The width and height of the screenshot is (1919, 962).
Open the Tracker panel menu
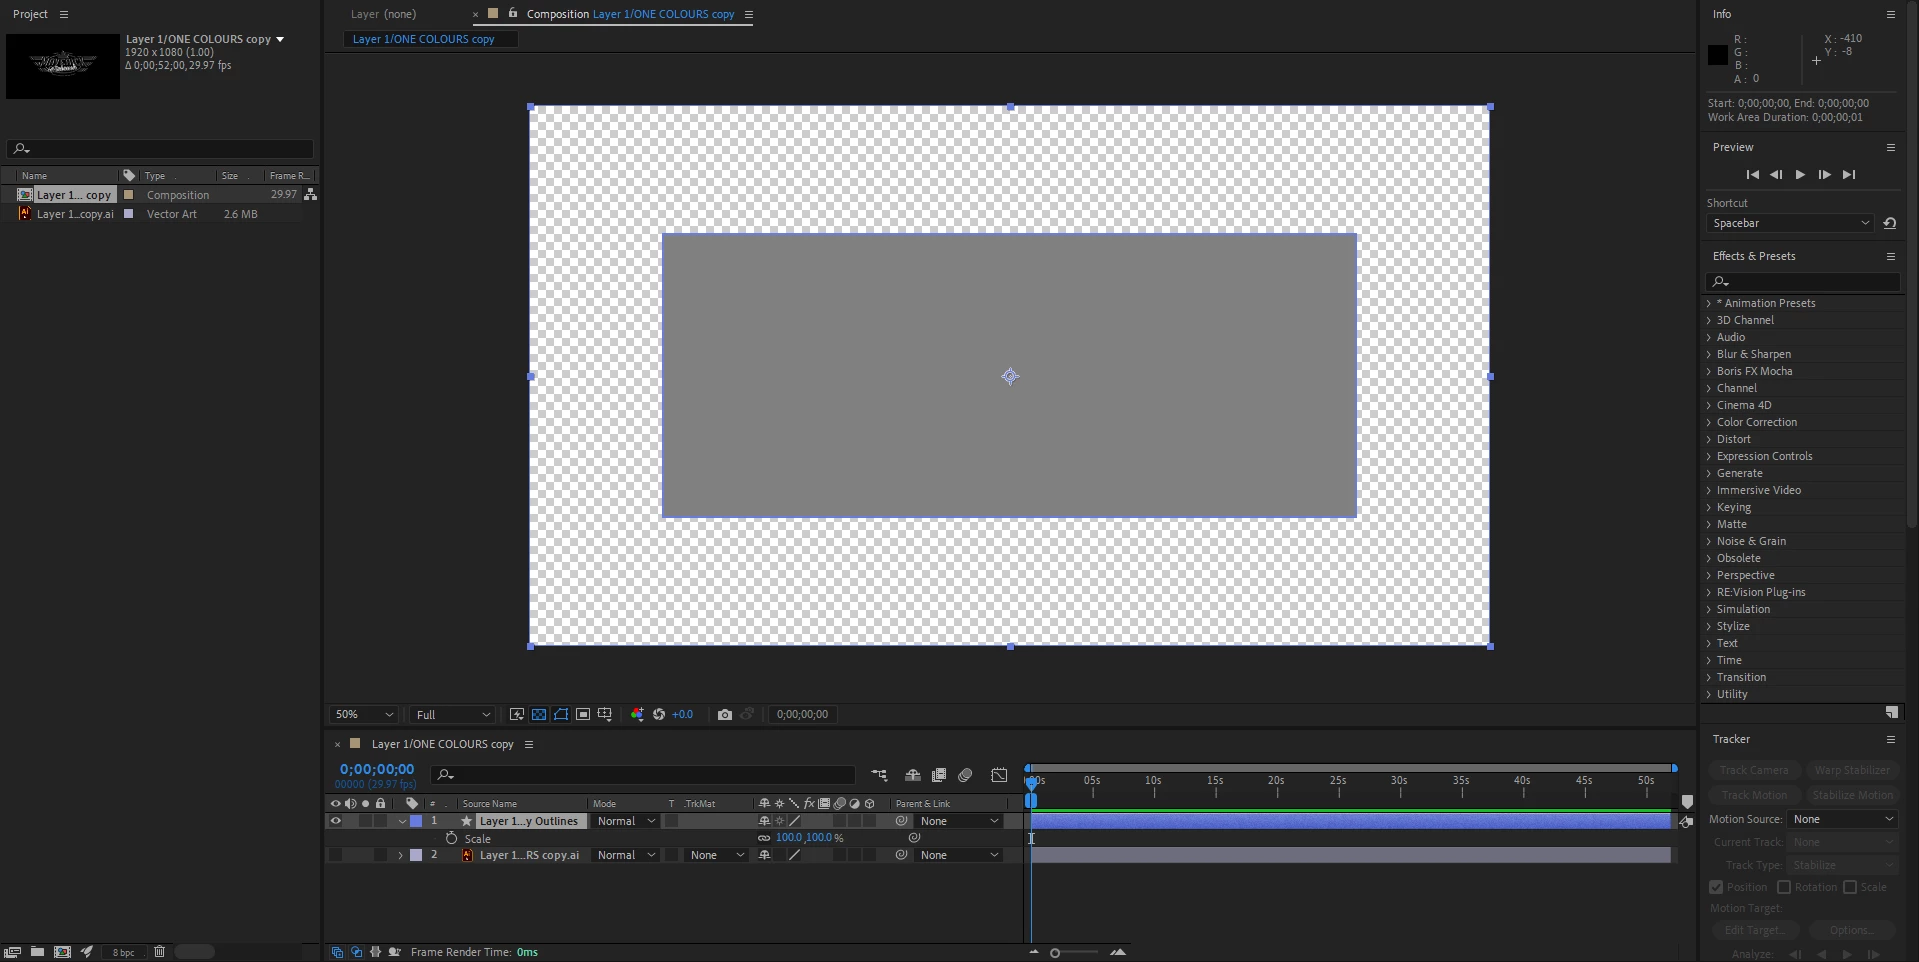(x=1891, y=739)
